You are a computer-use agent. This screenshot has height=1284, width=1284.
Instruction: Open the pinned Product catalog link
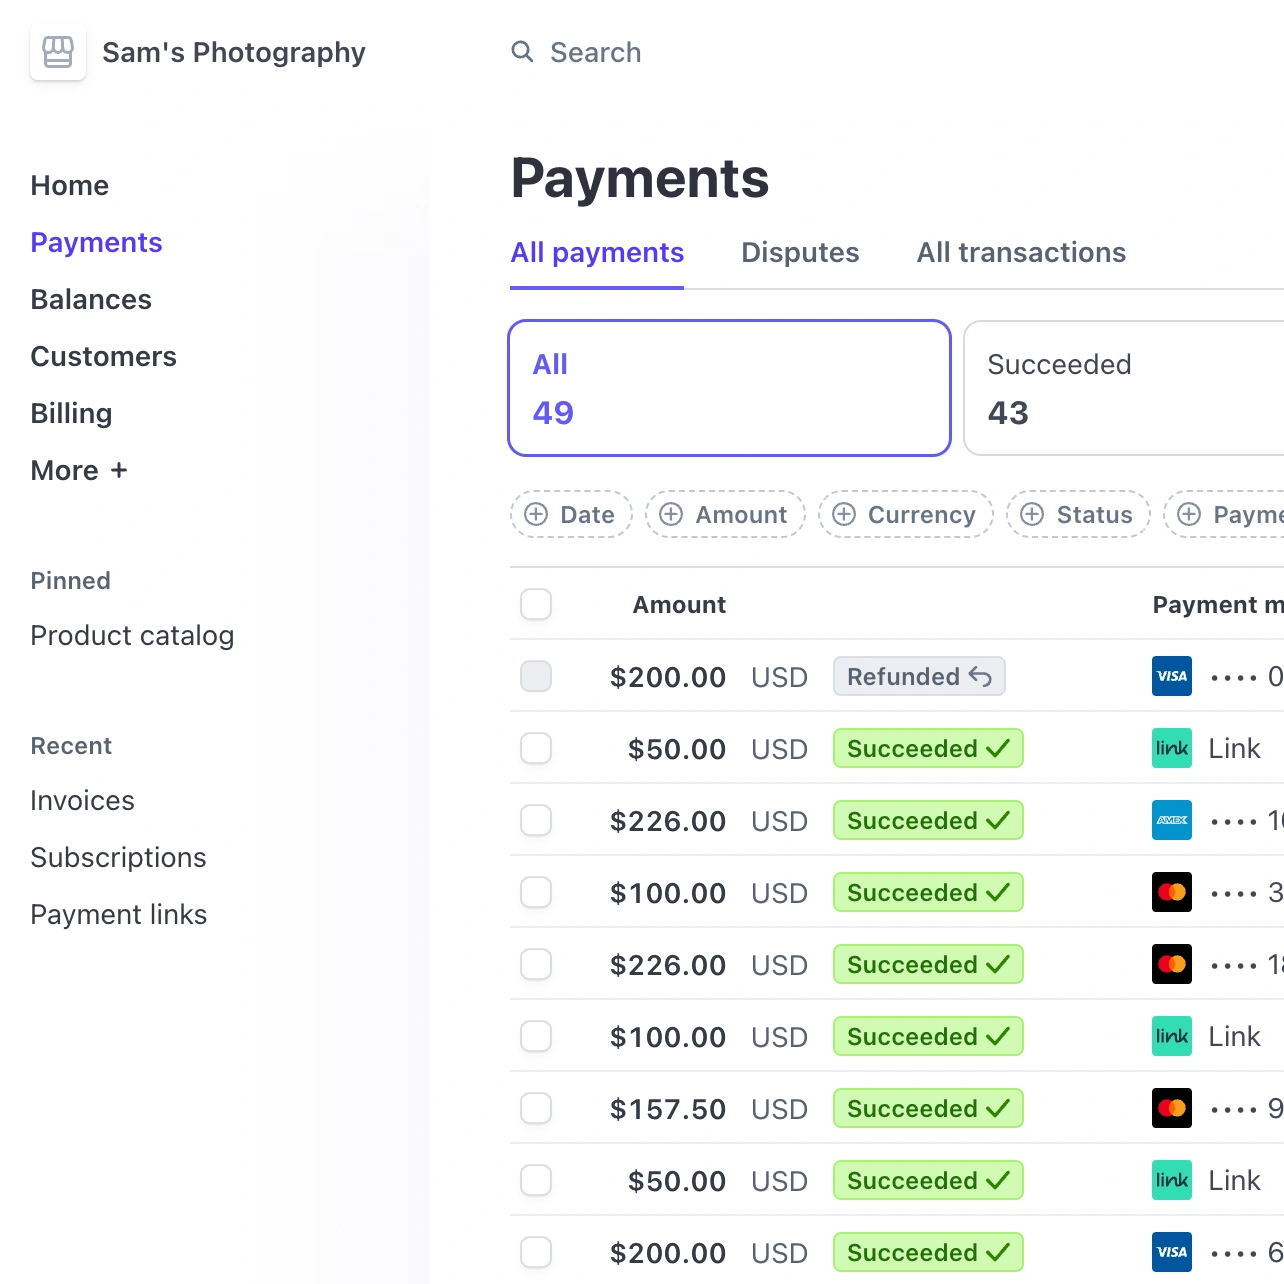click(x=132, y=636)
